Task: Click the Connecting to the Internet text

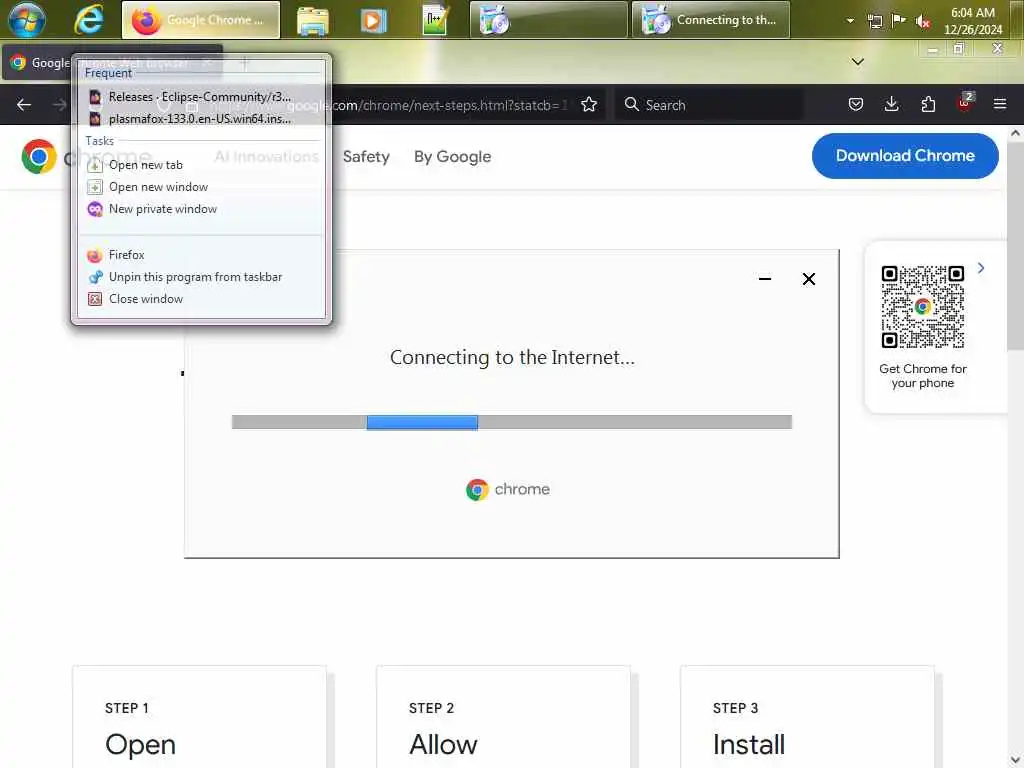Action: point(511,357)
